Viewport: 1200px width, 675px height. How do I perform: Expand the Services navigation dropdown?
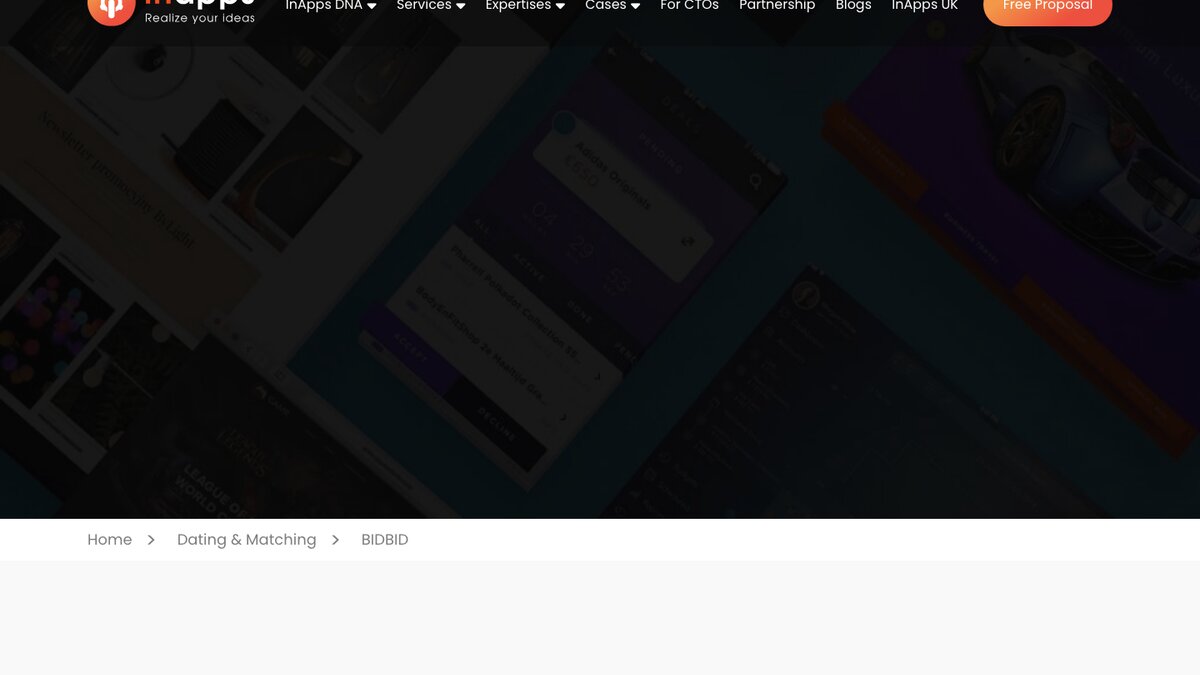[x=424, y=5]
